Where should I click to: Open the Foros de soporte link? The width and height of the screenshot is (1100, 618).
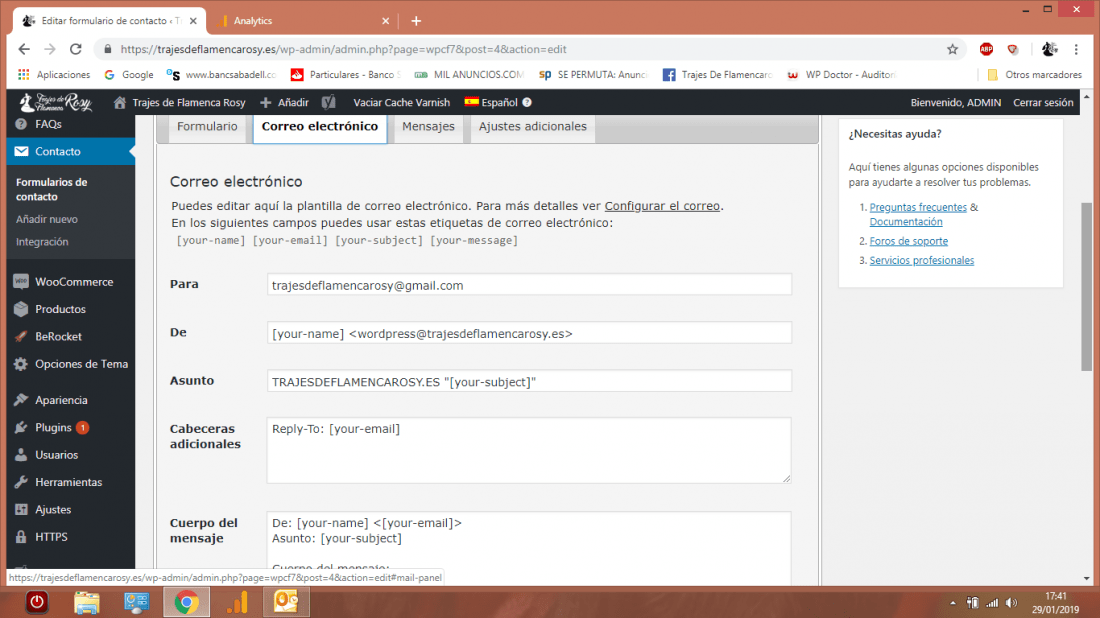pos(908,241)
